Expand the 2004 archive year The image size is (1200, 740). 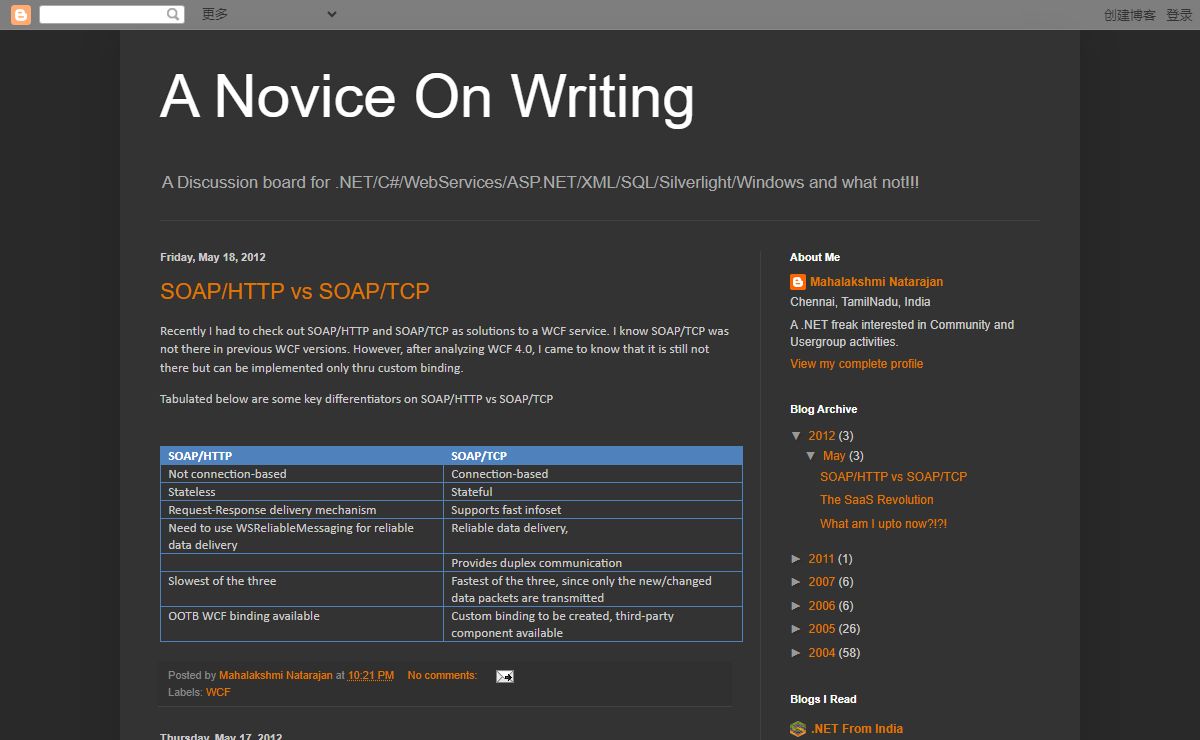(797, 653)
